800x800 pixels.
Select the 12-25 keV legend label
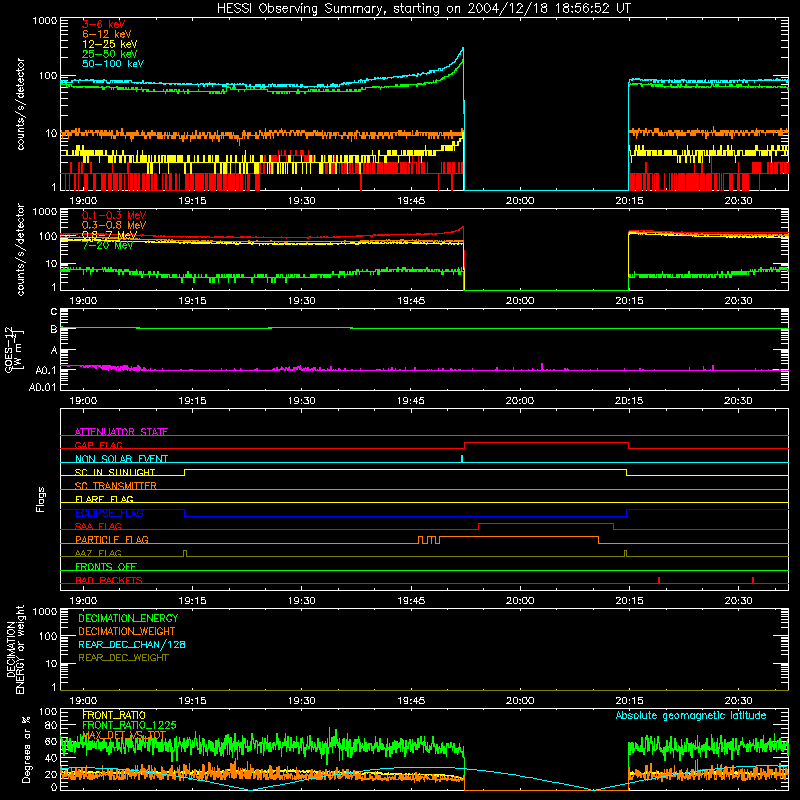109,44
